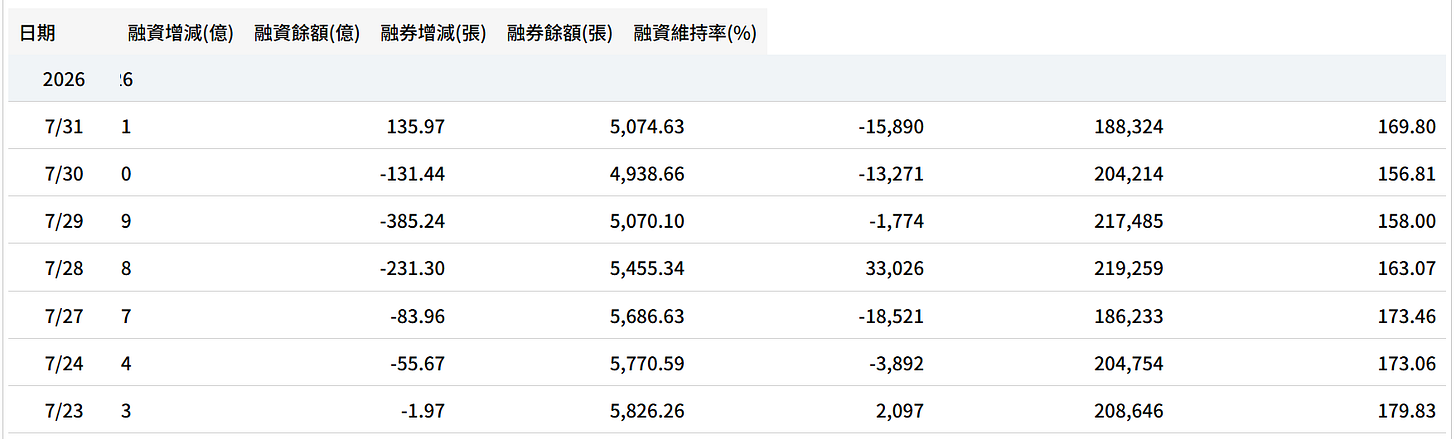Select the 7/27 date cell
The image size is (1456, 439).
click(64, 316)
